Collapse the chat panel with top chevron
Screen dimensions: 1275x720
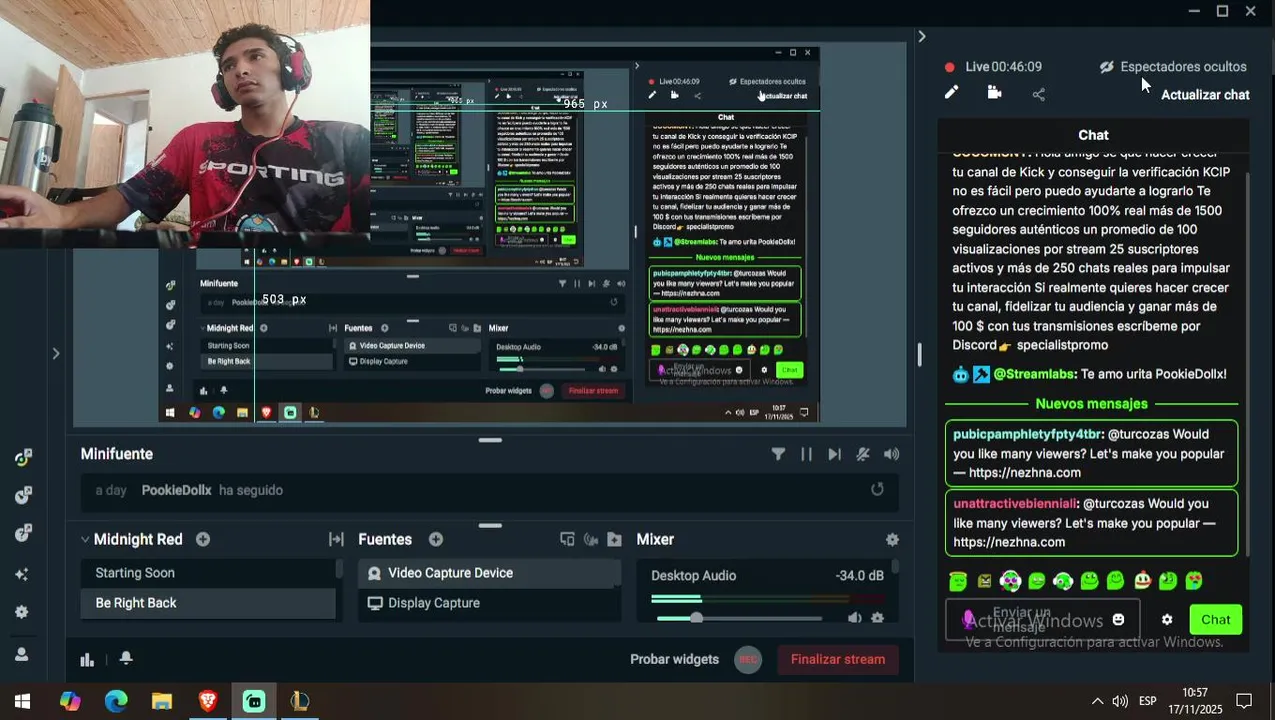921,36
